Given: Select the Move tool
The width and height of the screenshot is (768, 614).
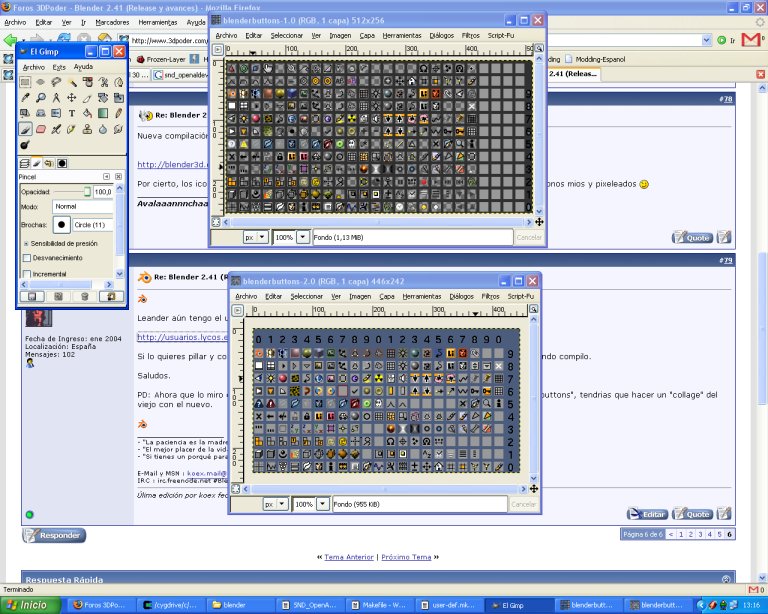Looking at the screenshot, I should 72,98.
